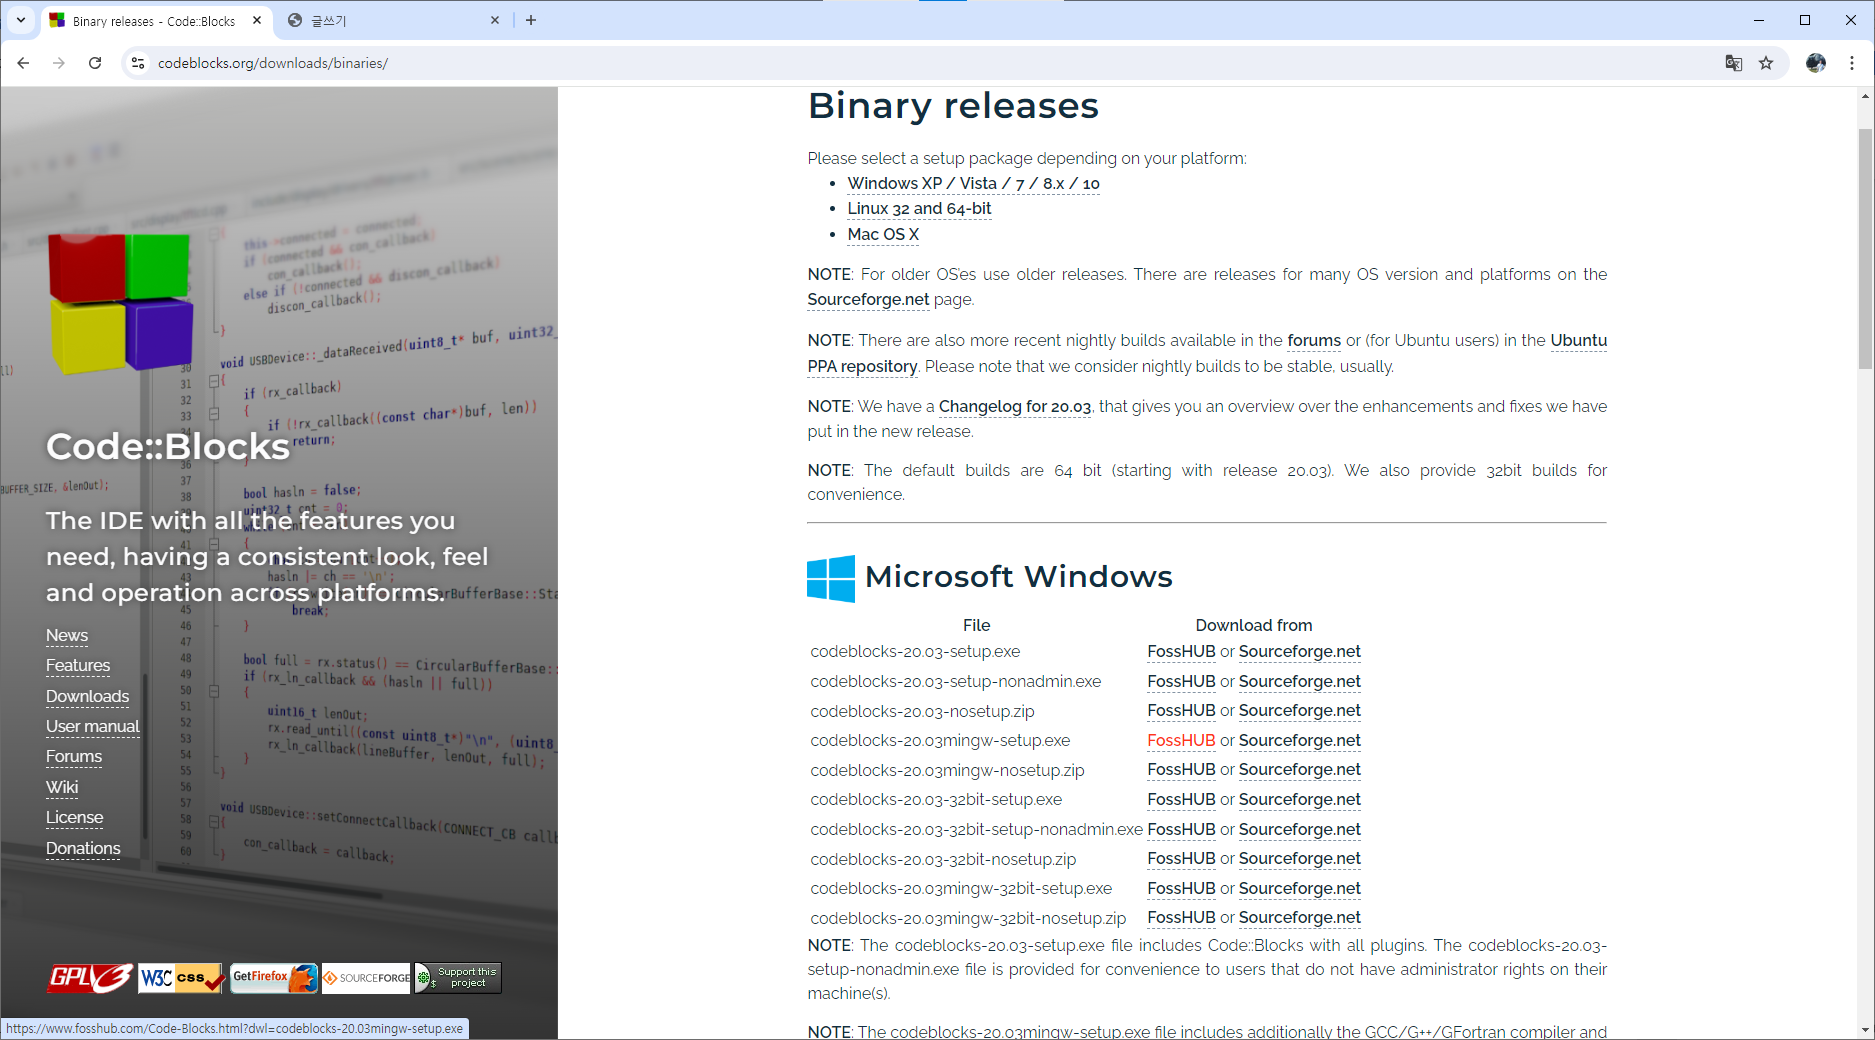Select the Binary releases - Code::Blocks tab

[156, 21]
